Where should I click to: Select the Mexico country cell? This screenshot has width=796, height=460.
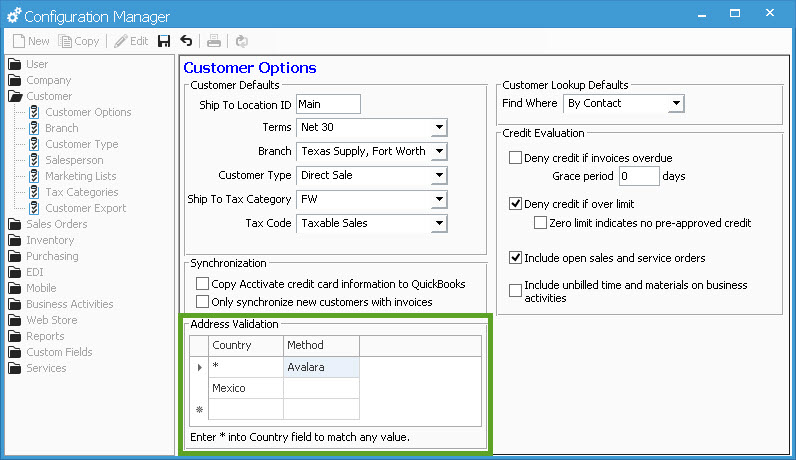click(x=246, y=388)
